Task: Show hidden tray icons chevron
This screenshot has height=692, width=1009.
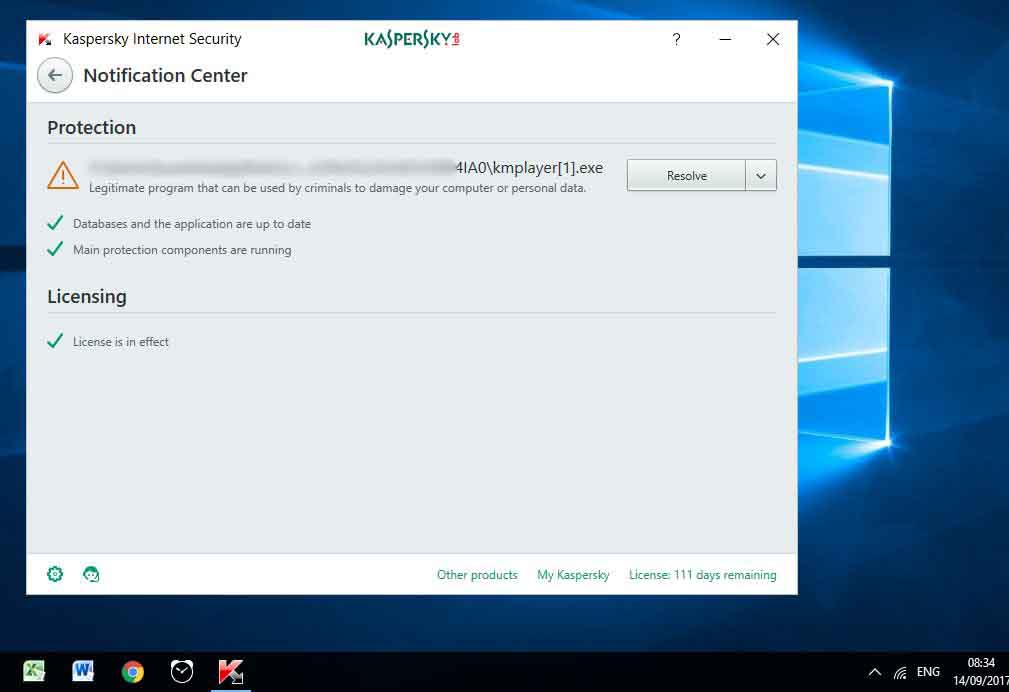Action: point(875,672)
